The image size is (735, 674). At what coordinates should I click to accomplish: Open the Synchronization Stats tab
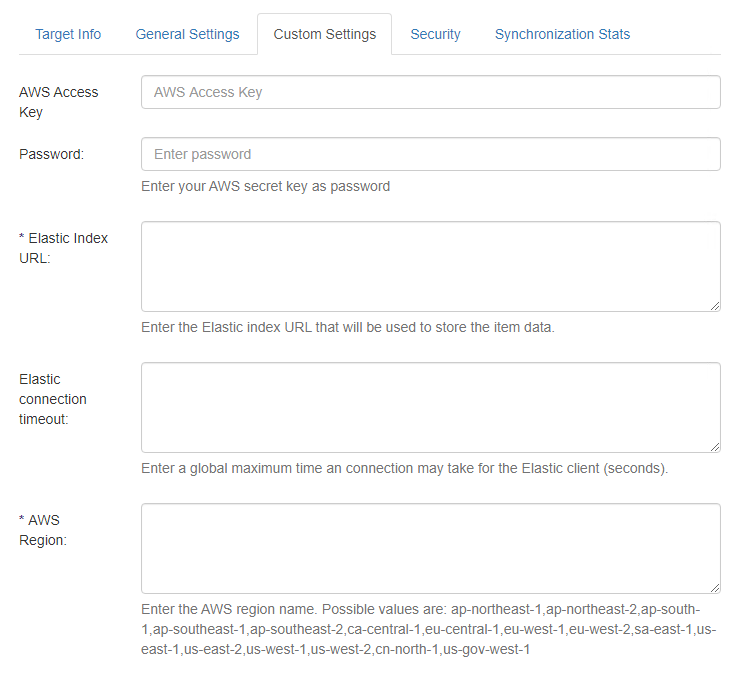[x=562, y=34]
